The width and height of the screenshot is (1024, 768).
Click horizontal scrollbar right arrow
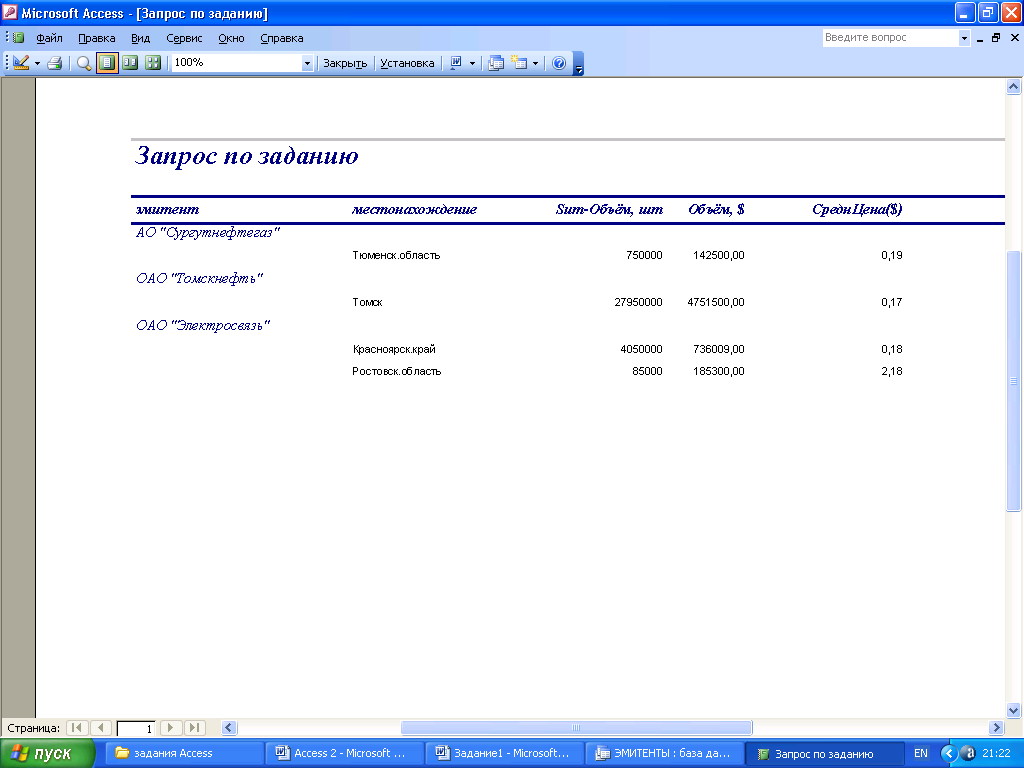pos(996,728)
